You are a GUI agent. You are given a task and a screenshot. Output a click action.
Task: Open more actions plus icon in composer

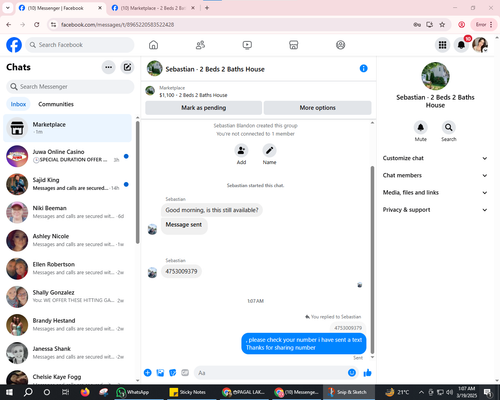pos(148,373)
